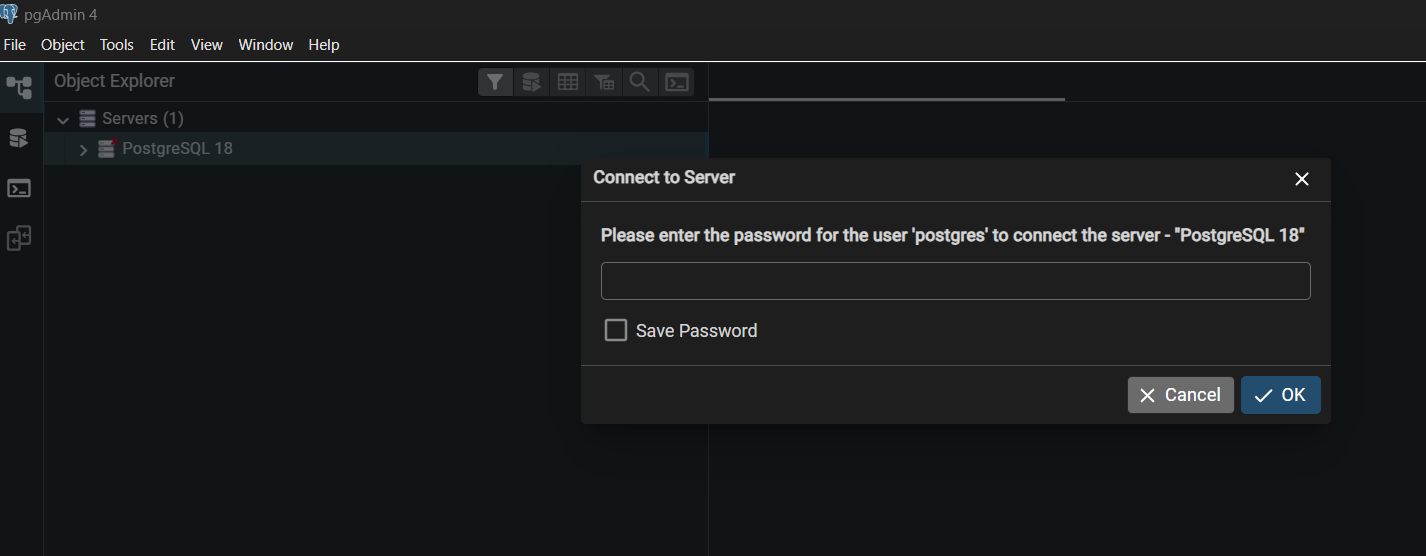Open the PSQL Tool Workspace sidebar icon
This screenshot has width=1426, height=556.
[x=19, y=188]
